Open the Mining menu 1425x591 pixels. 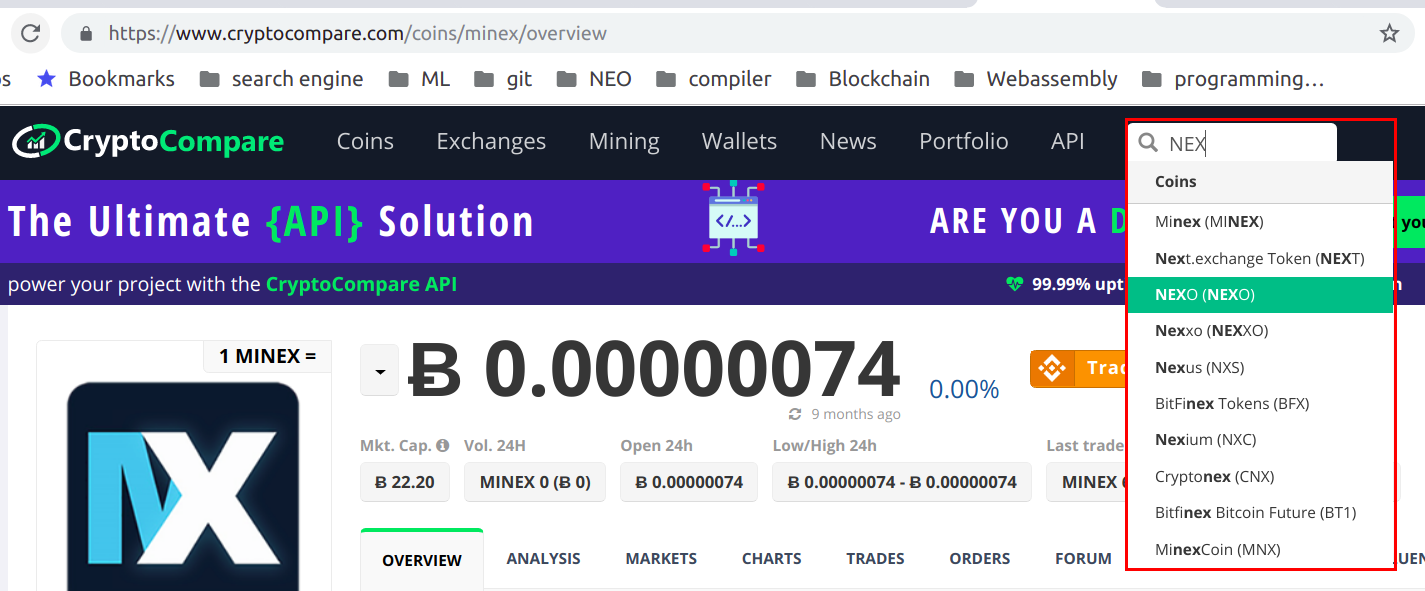tap(624, 142)
